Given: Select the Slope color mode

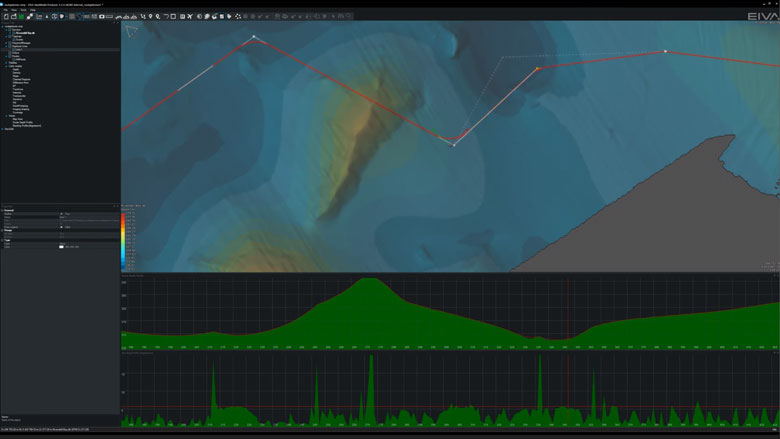Looking at the screenshot, I should [16, 75].
